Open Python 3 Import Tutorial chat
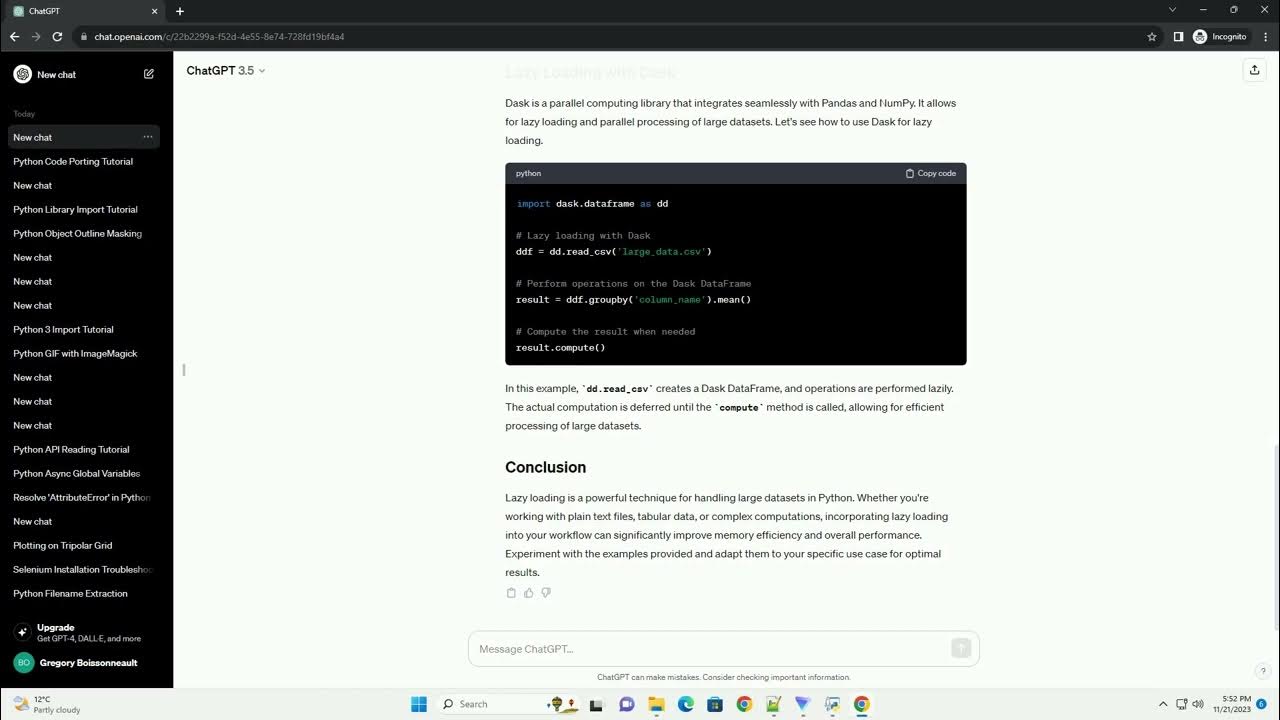Image resolution: width=1280 pixels, height=720 pixels. point(84,329)
